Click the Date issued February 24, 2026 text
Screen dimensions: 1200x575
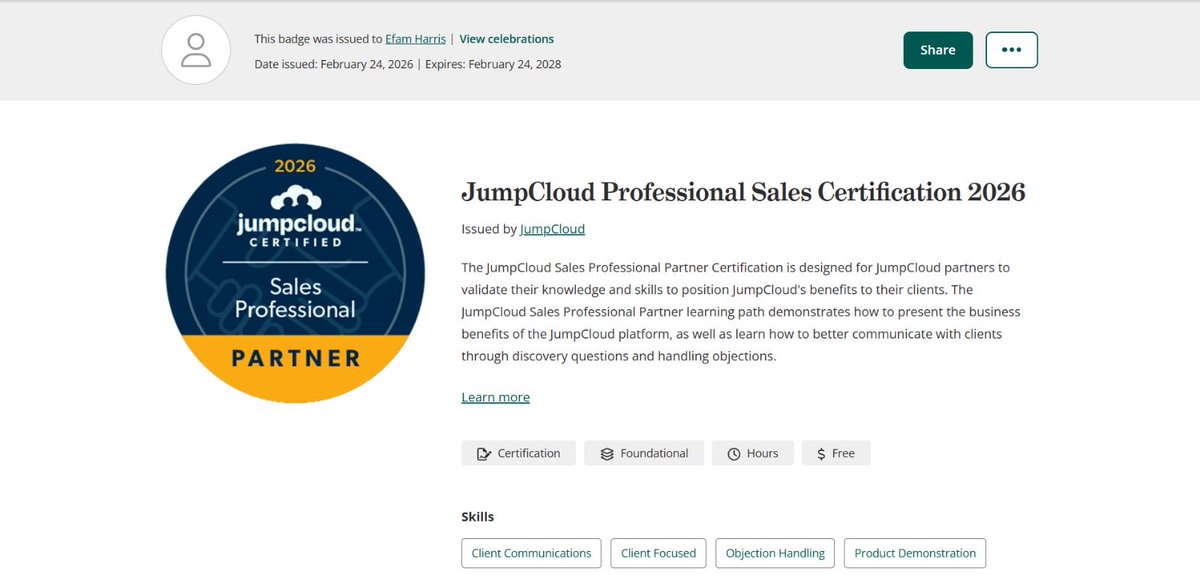point(333,64)
